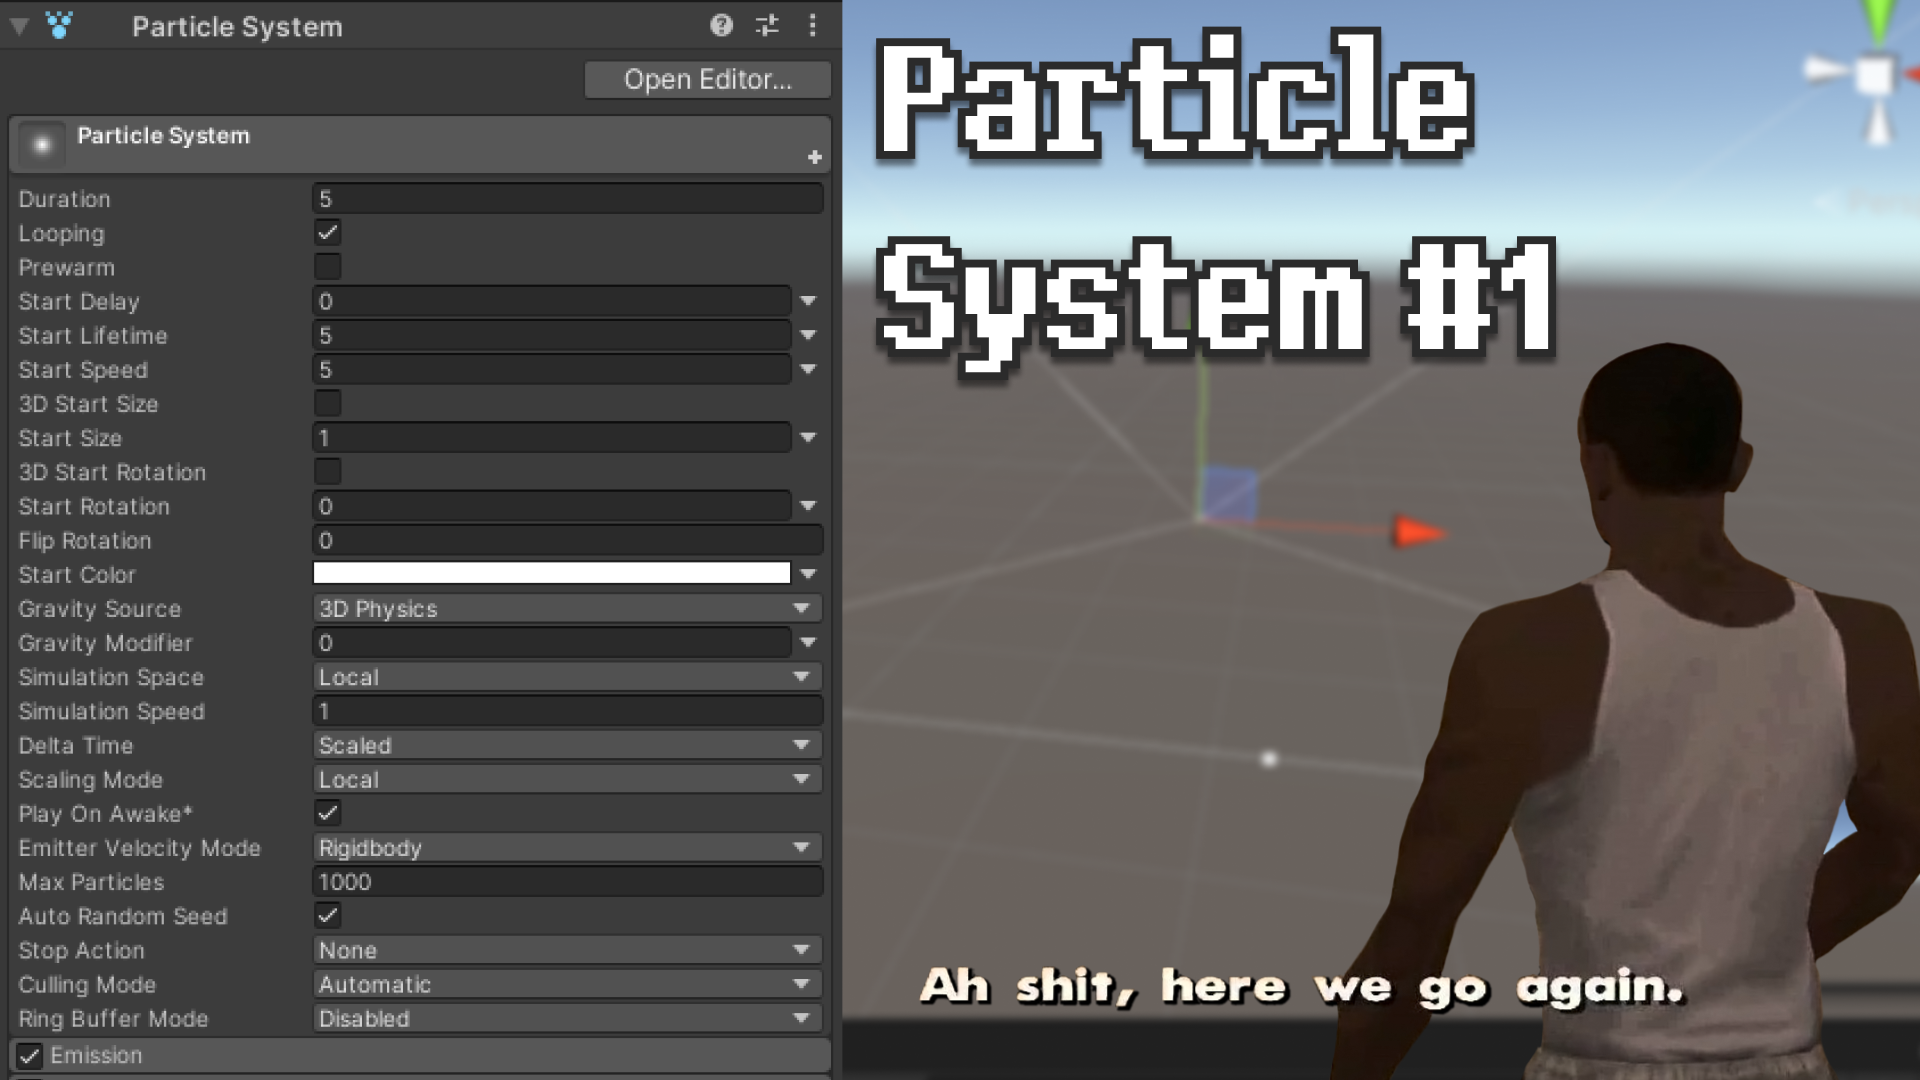The image size is (1920, 1080).
Task: Click the Gravity Modifier value field
Action: (x=552, y=643)
